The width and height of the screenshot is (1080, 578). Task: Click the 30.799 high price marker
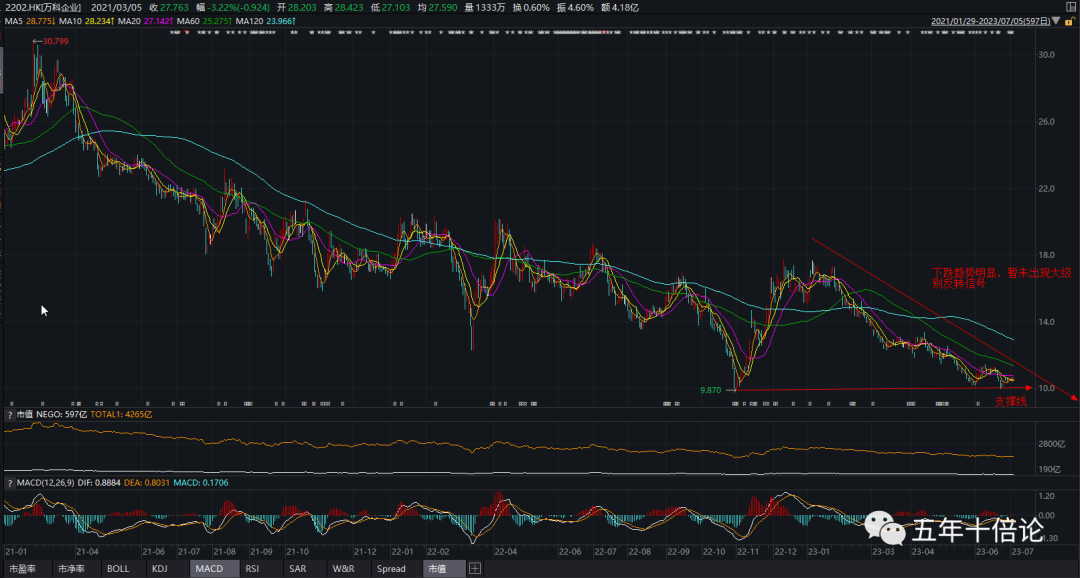tap(55, 41)
